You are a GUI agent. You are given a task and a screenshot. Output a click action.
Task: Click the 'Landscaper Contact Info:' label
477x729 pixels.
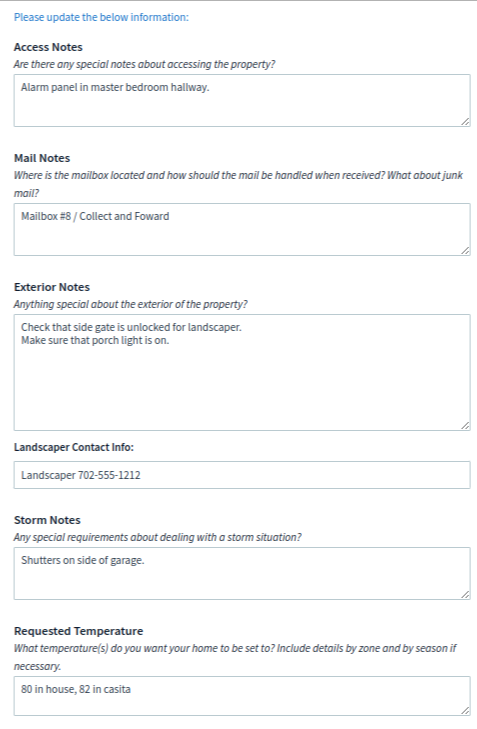(x=74, y=447)
